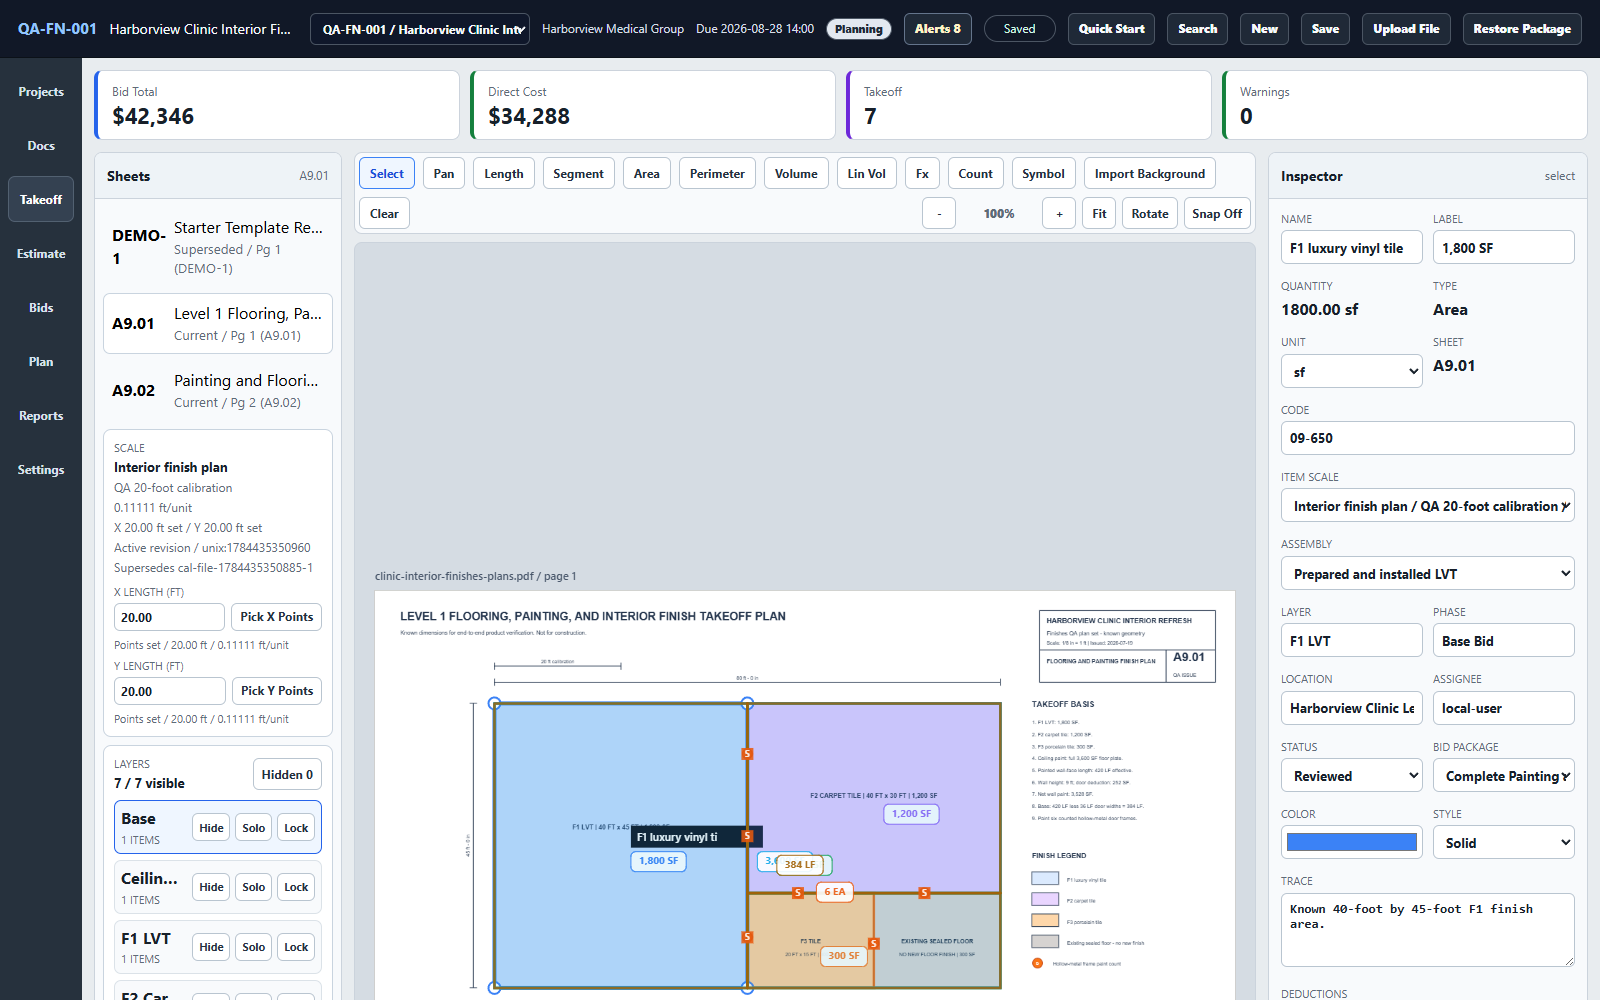Navigate to the Plan section

(41, 362)
